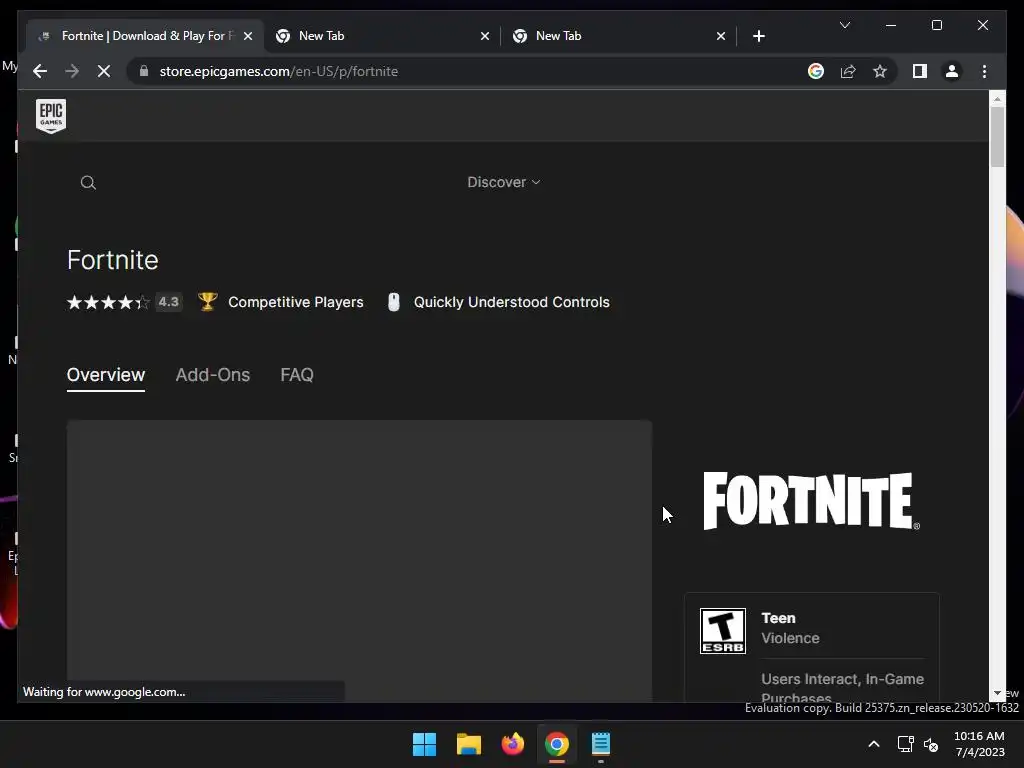Close the first New Tab
The height and width of the screenshot is (768, 1024).
[x=485, y=36]
